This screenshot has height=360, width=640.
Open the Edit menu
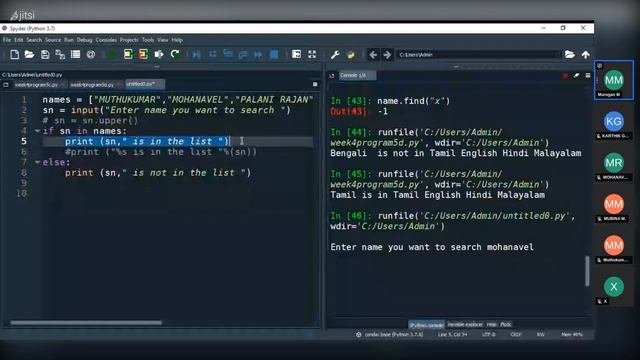pyautogui.click(x=19, y=40)
